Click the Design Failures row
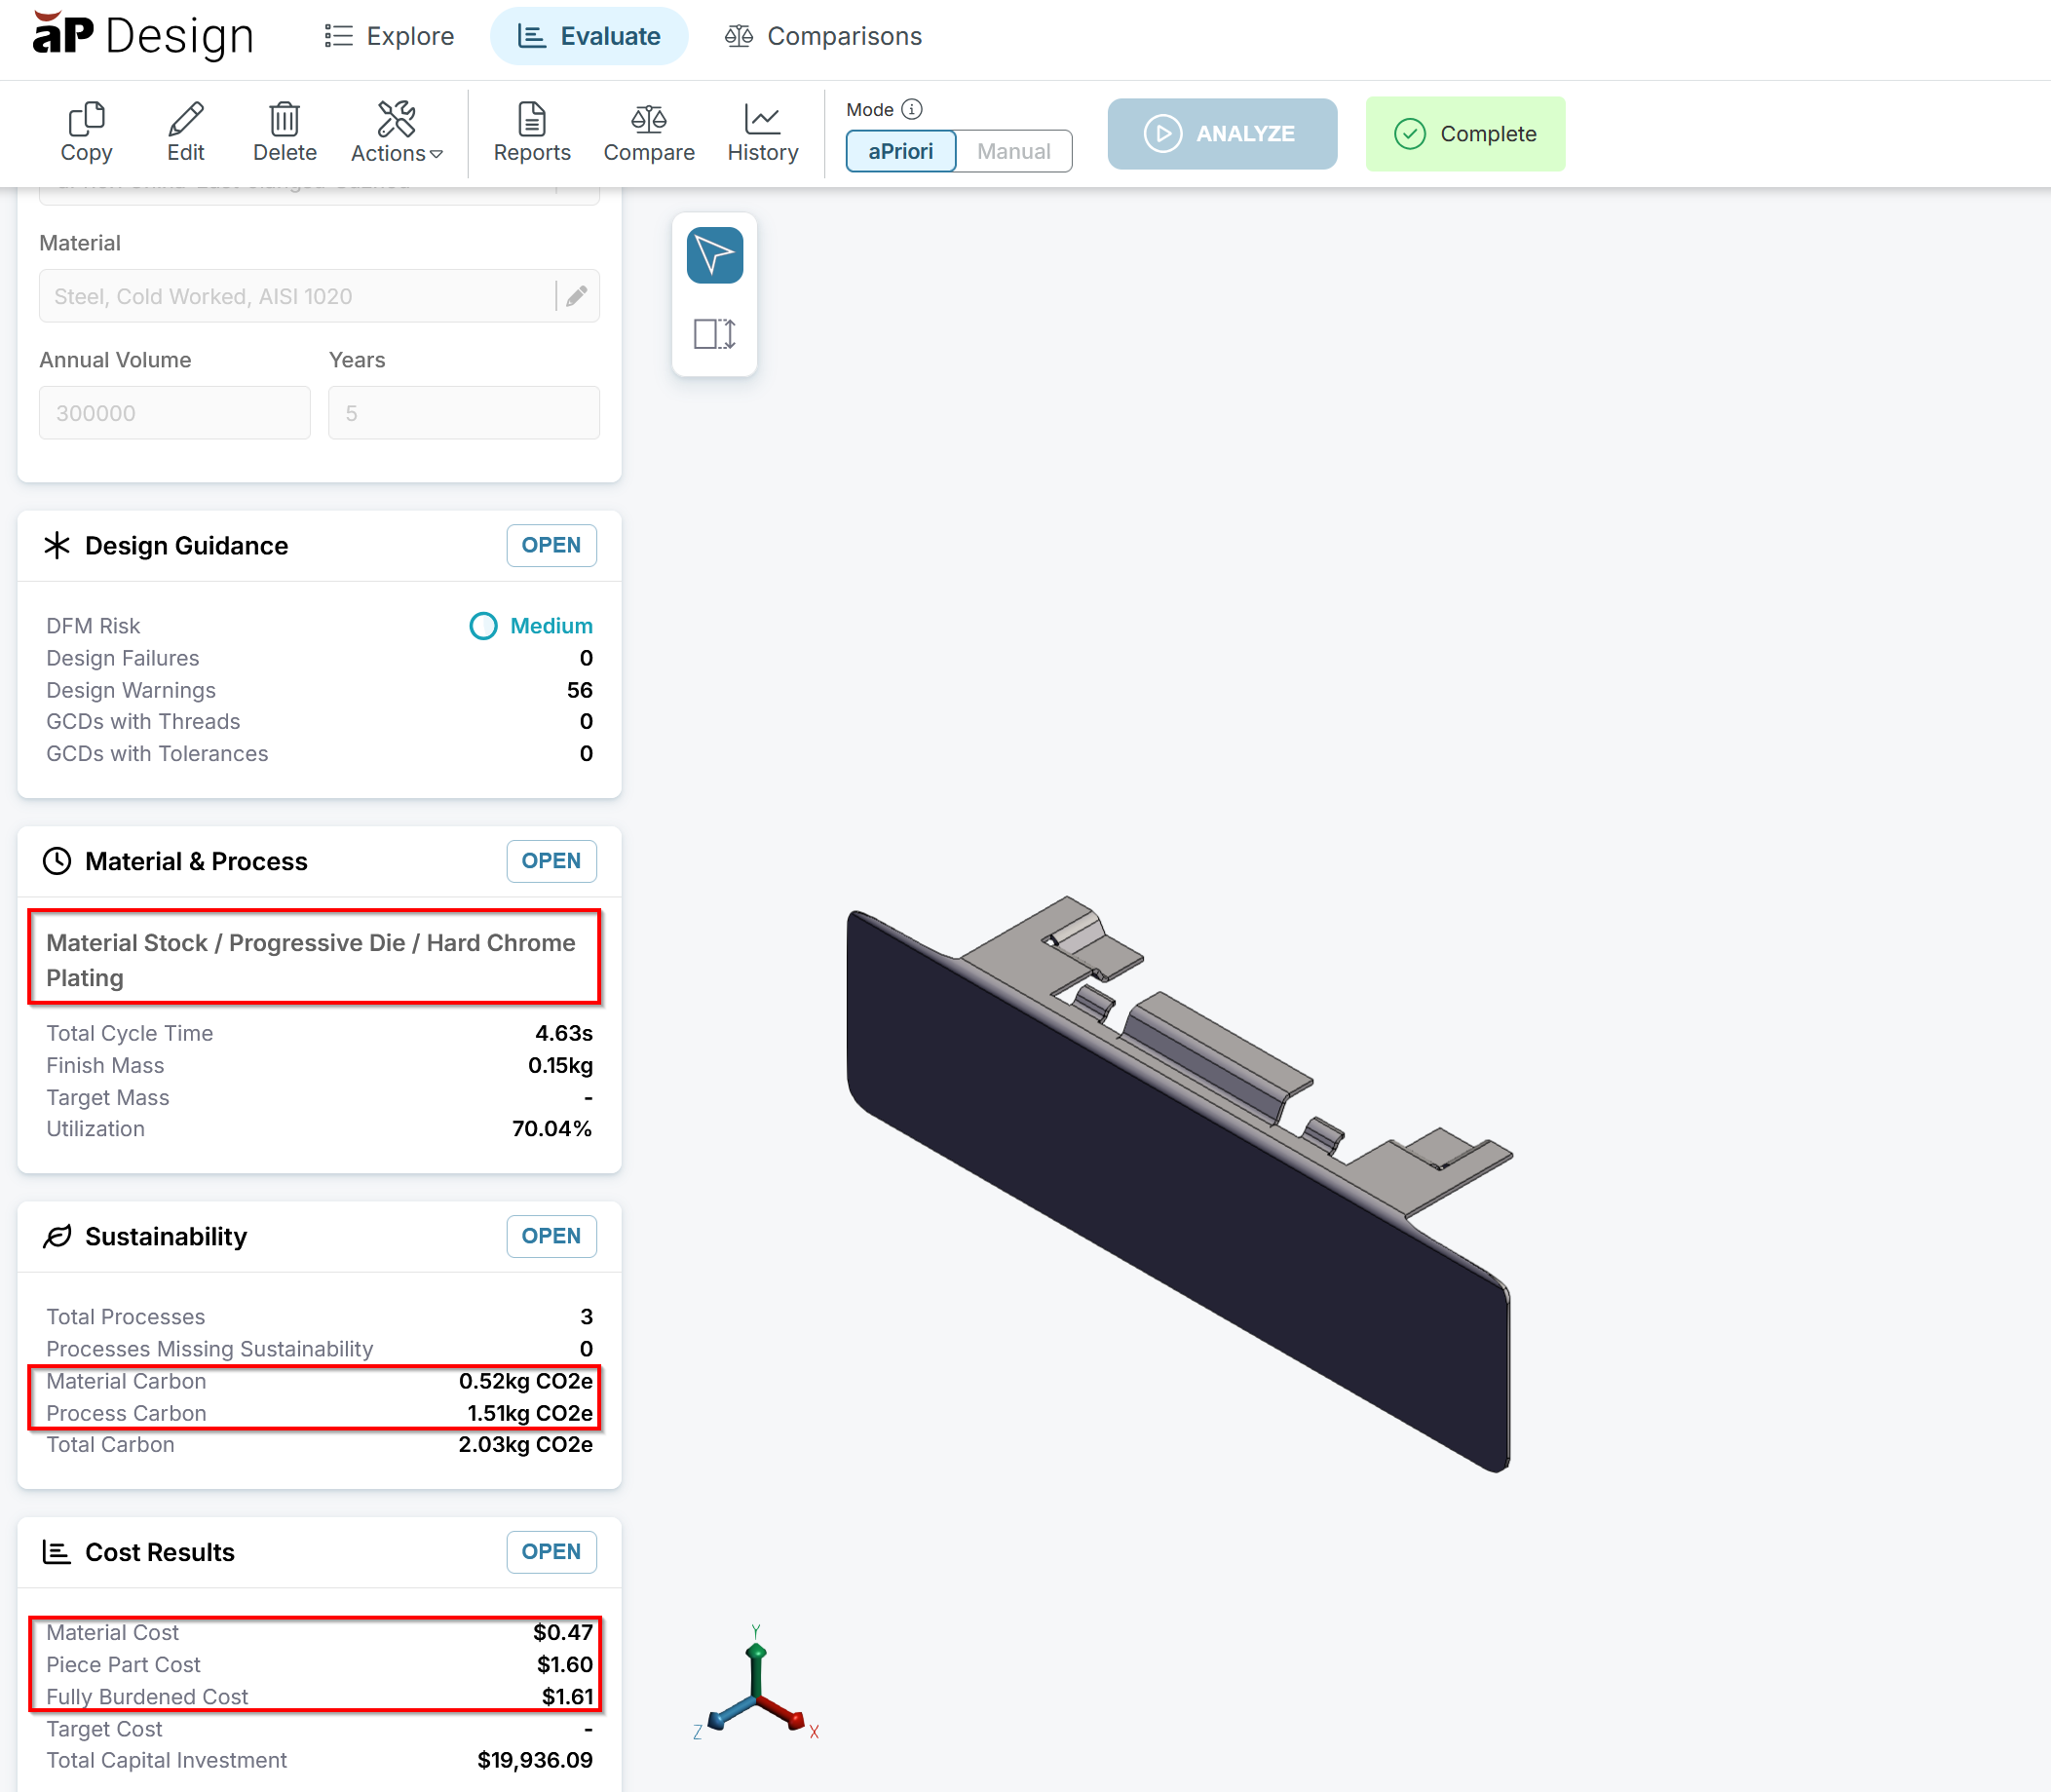This screenshot has height=1792, width=2051. click(x=319, y=658)
